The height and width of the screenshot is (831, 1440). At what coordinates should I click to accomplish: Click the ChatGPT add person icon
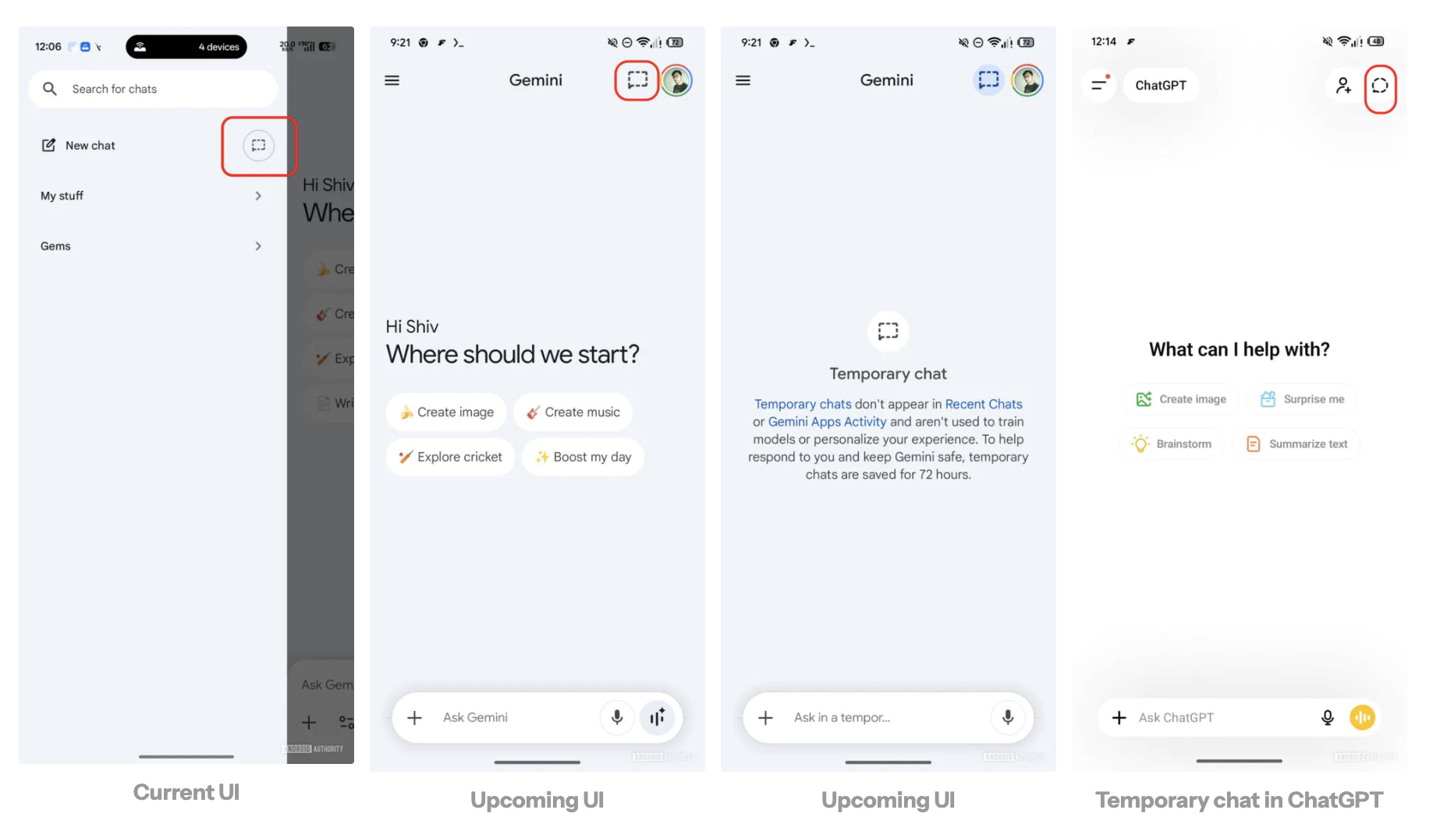tap(1344, 85)
